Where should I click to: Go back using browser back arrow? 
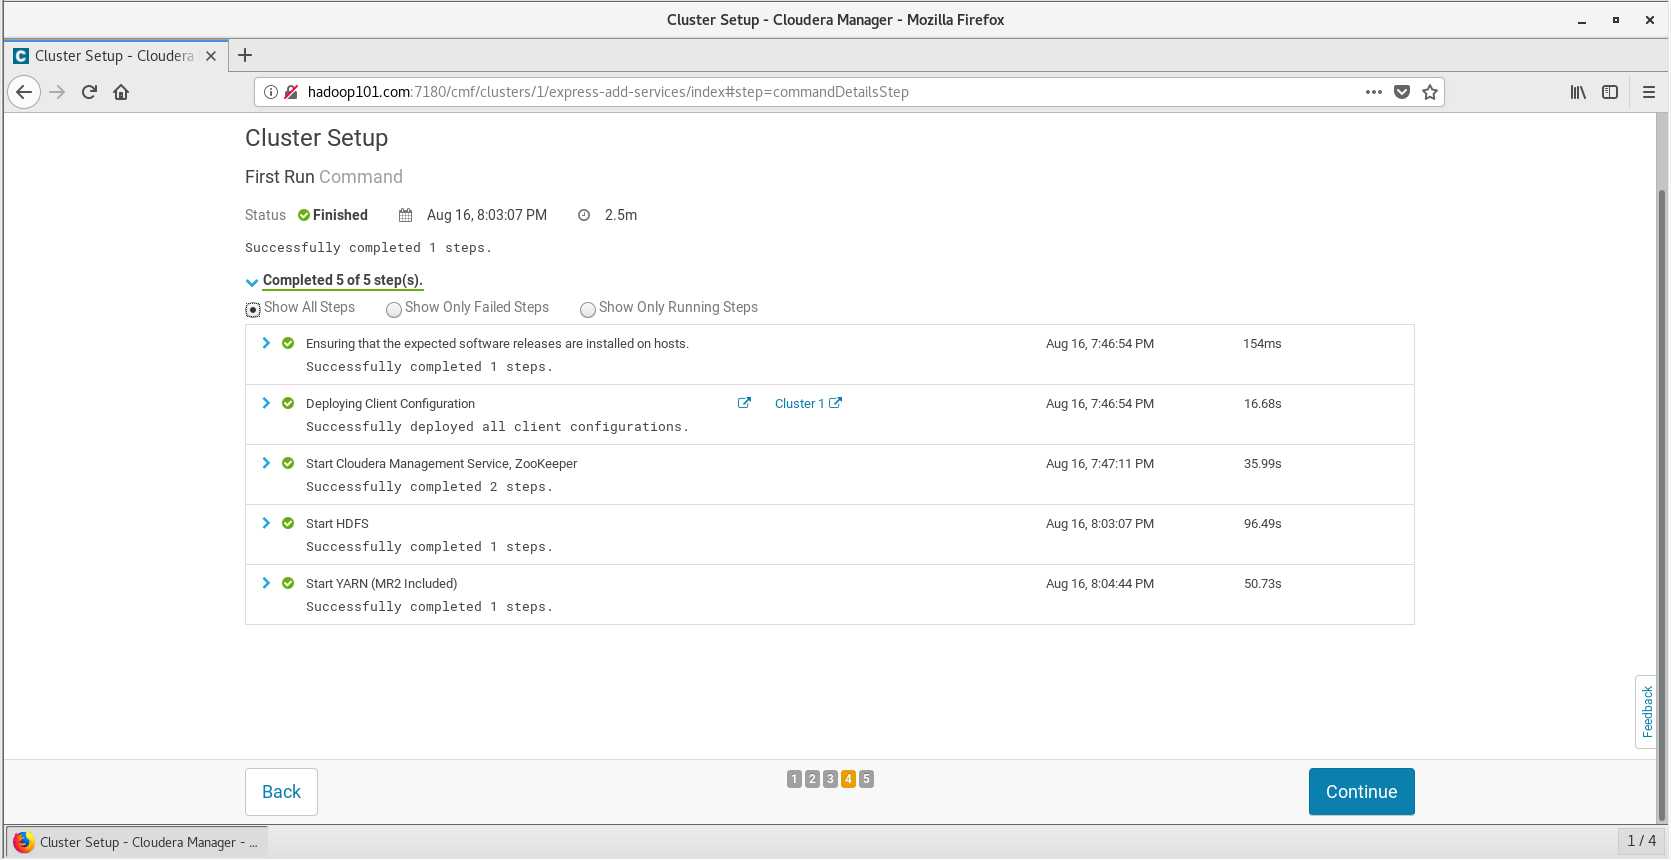24,92
